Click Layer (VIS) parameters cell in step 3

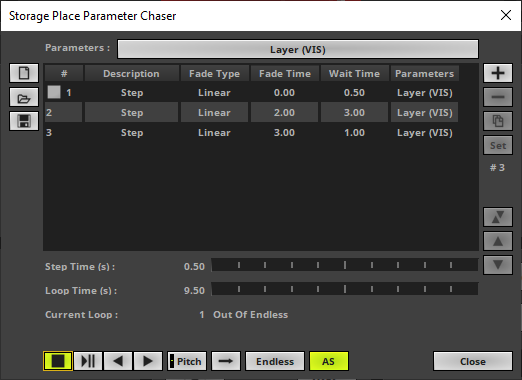[425, 132]
